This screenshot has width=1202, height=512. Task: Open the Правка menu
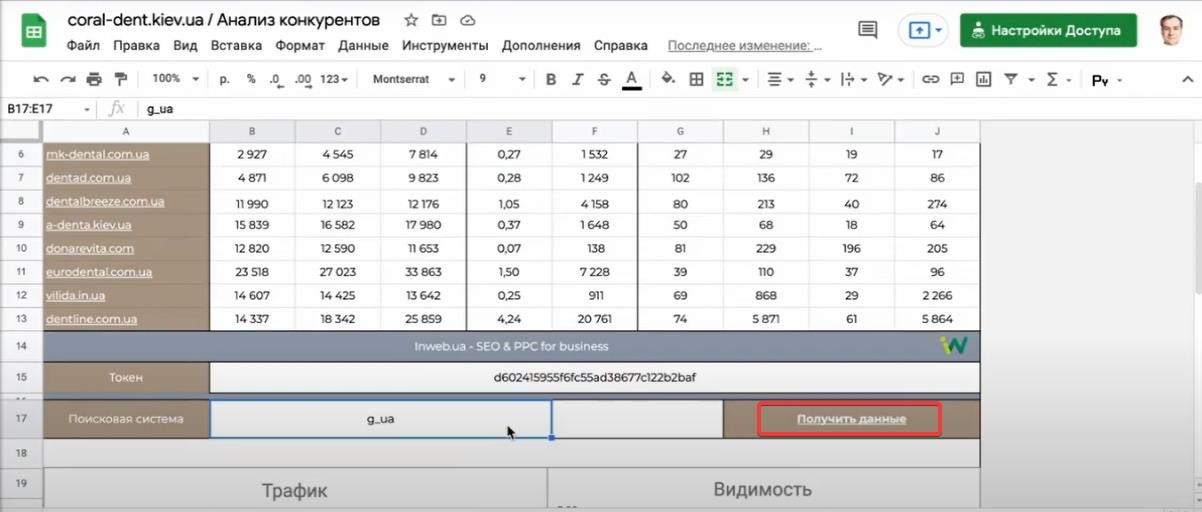tap(136, 45)
